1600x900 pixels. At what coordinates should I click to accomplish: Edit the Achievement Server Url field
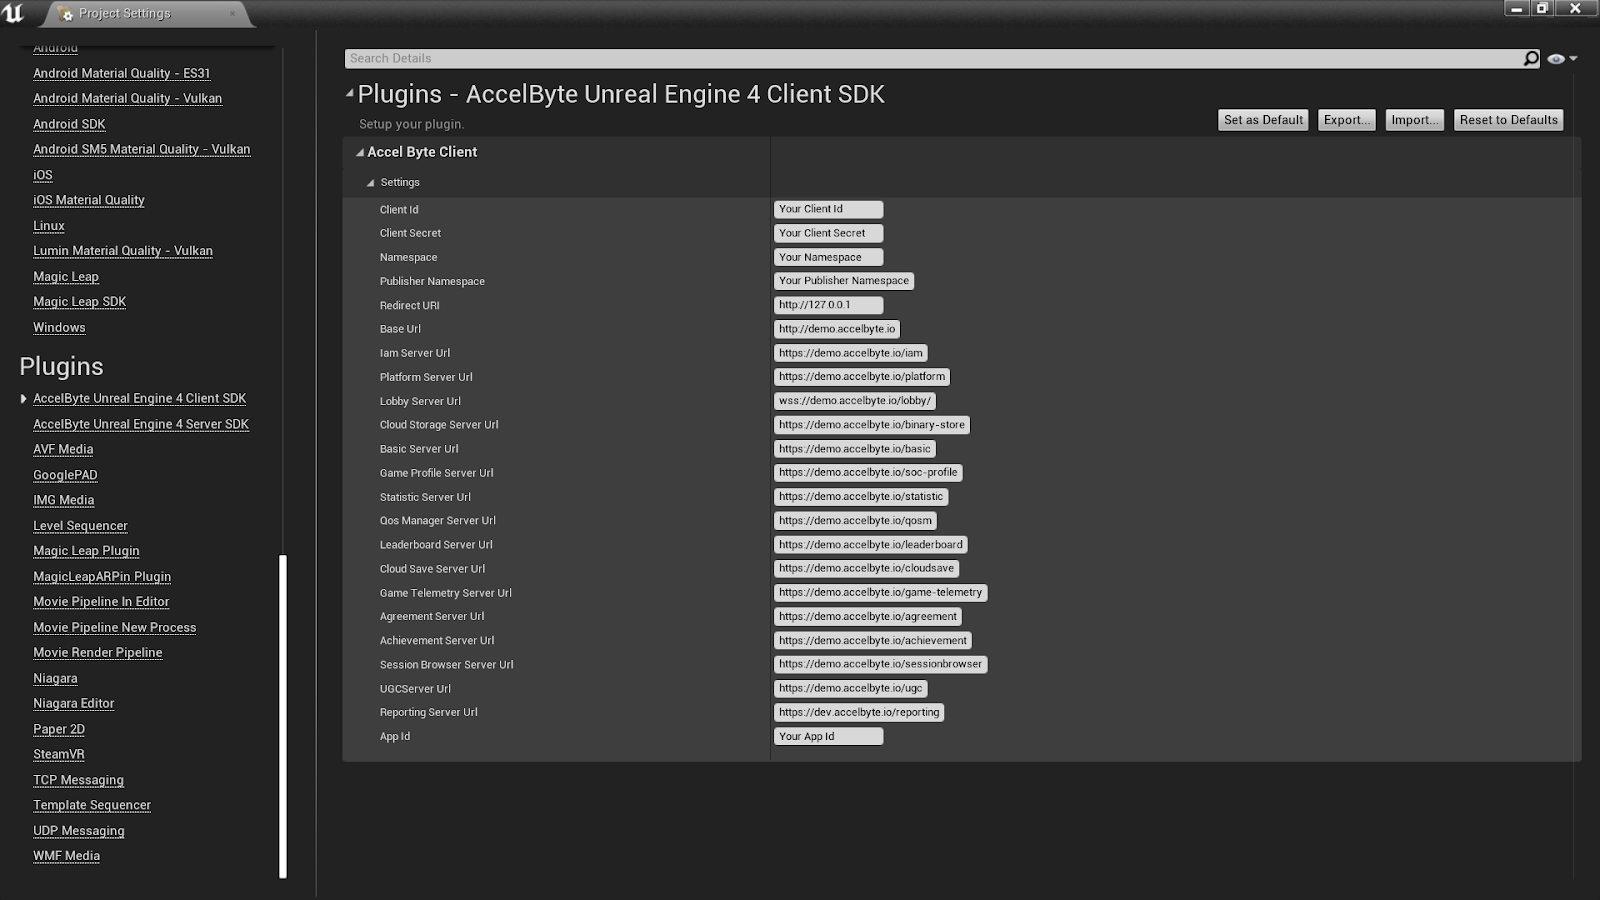[873, 641]
